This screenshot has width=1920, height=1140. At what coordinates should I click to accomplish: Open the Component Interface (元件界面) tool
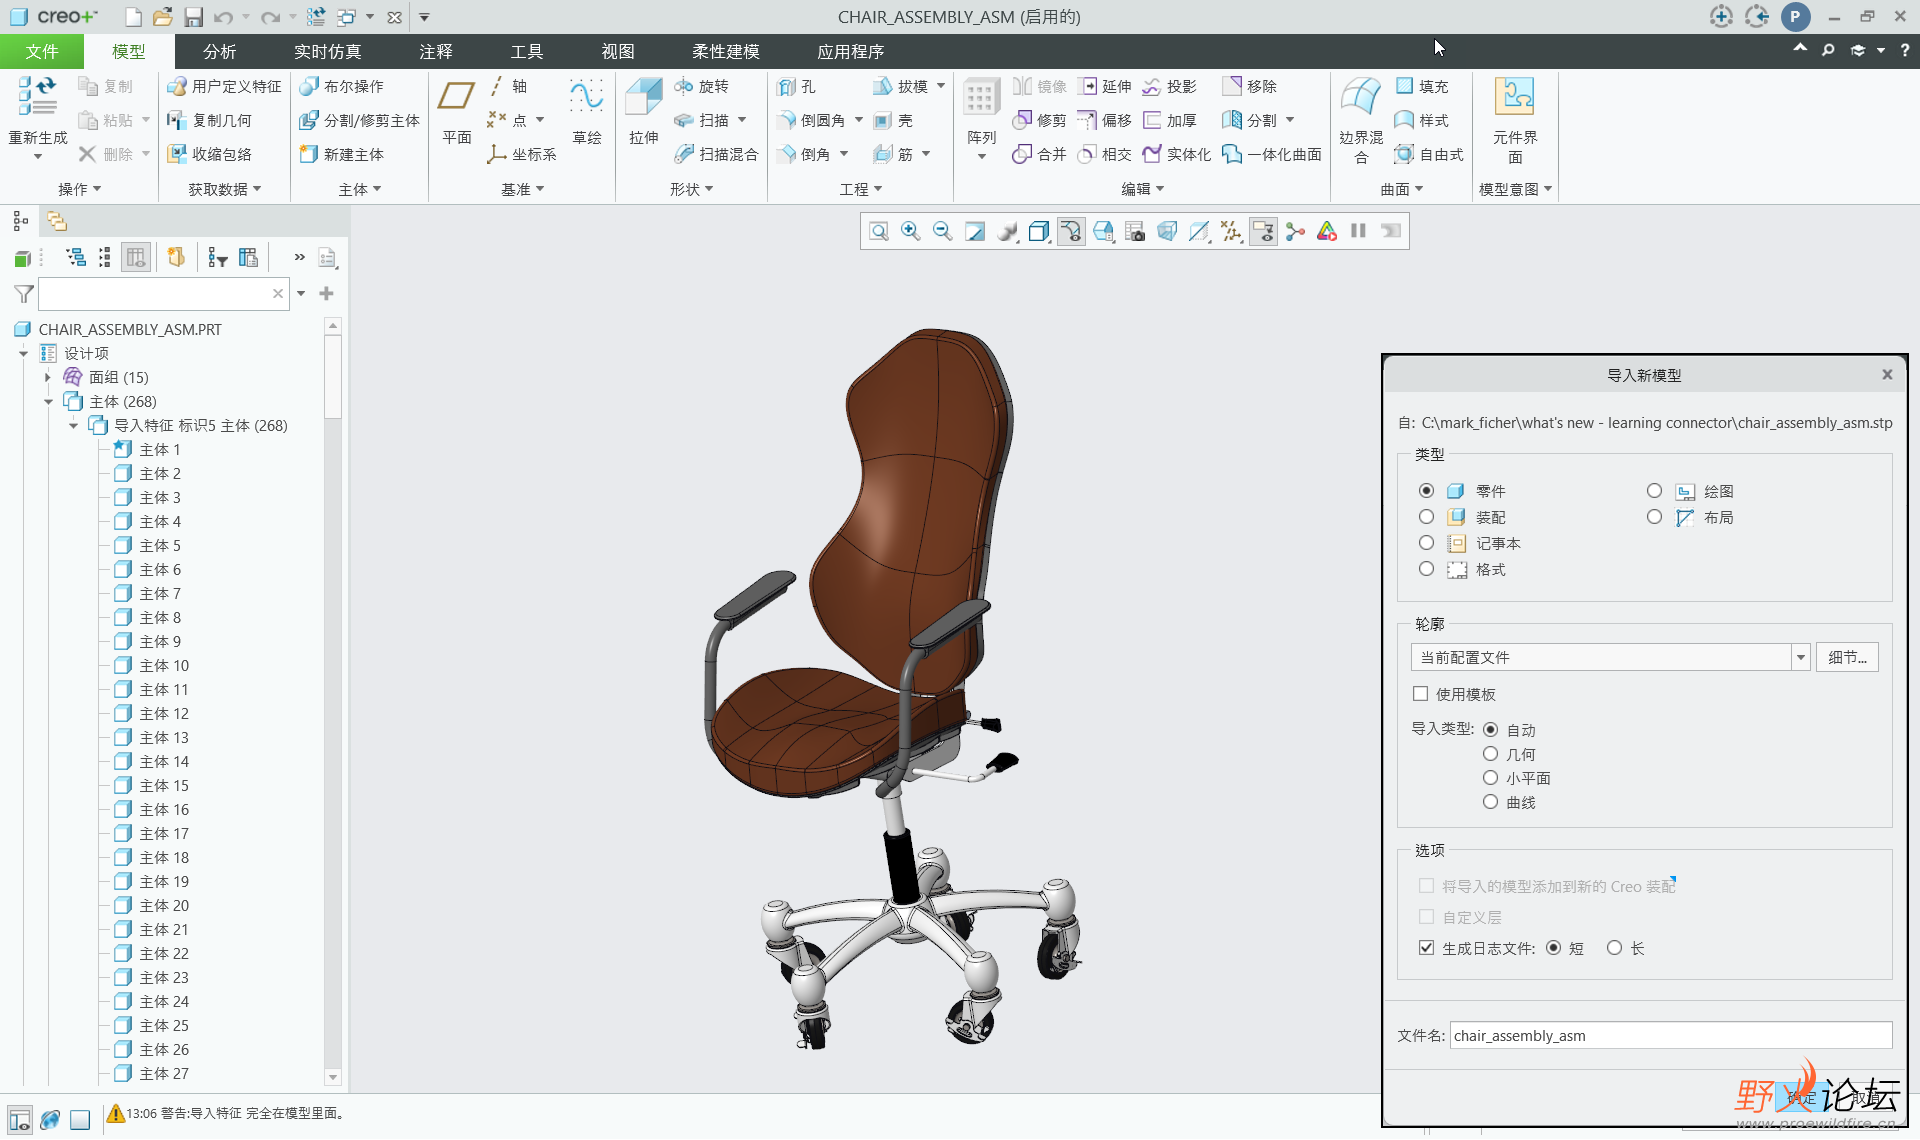click(x=1515, y=120)
